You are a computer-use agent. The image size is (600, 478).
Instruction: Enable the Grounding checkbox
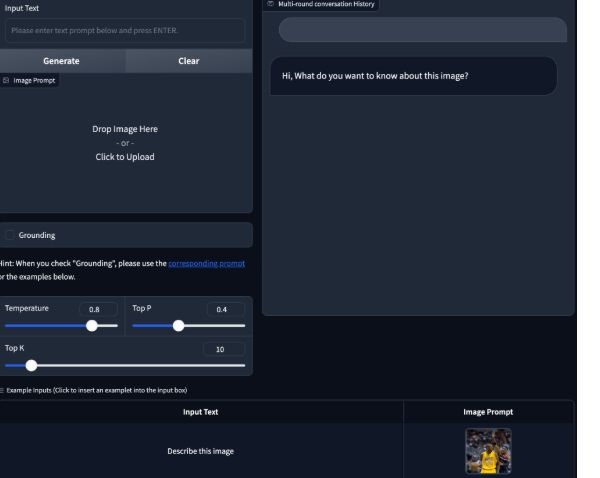pos(10,235)
